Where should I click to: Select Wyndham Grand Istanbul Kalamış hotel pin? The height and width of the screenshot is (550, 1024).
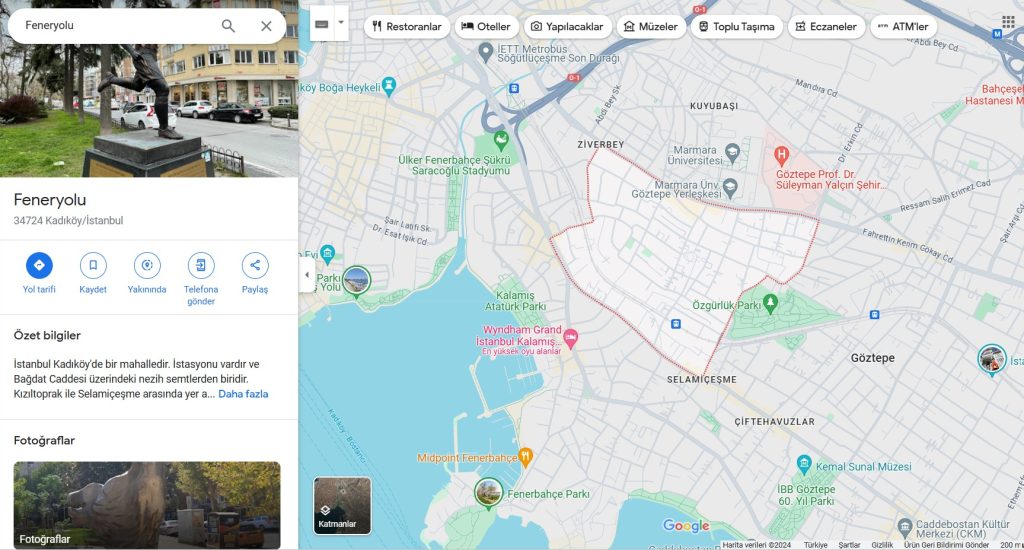point(570,338)
